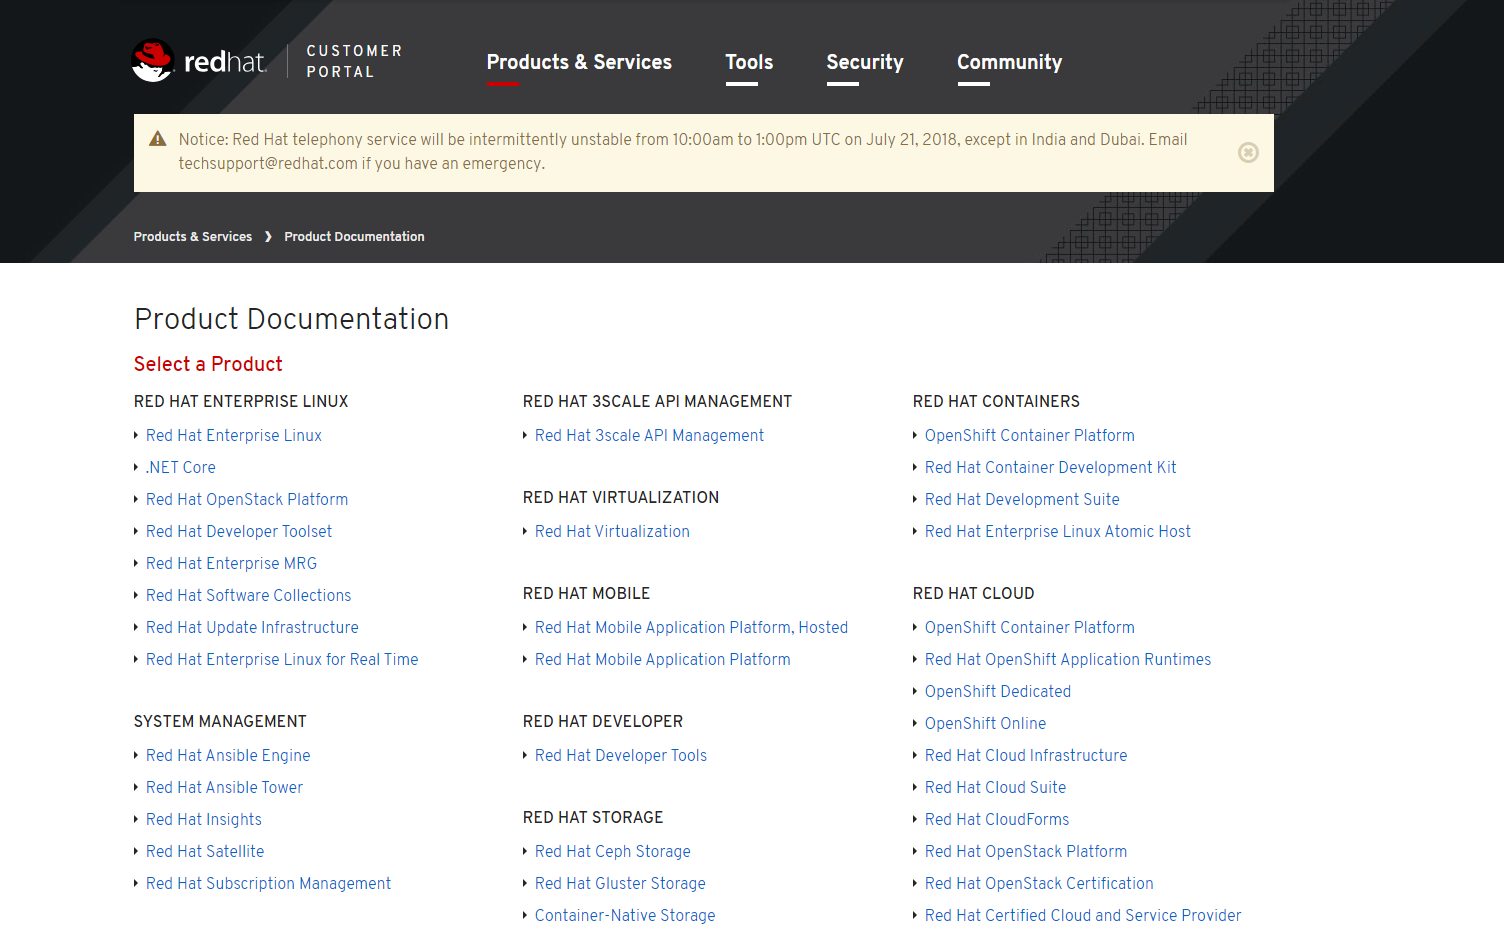Open Red Hat Insights link

tap(204, 820)
